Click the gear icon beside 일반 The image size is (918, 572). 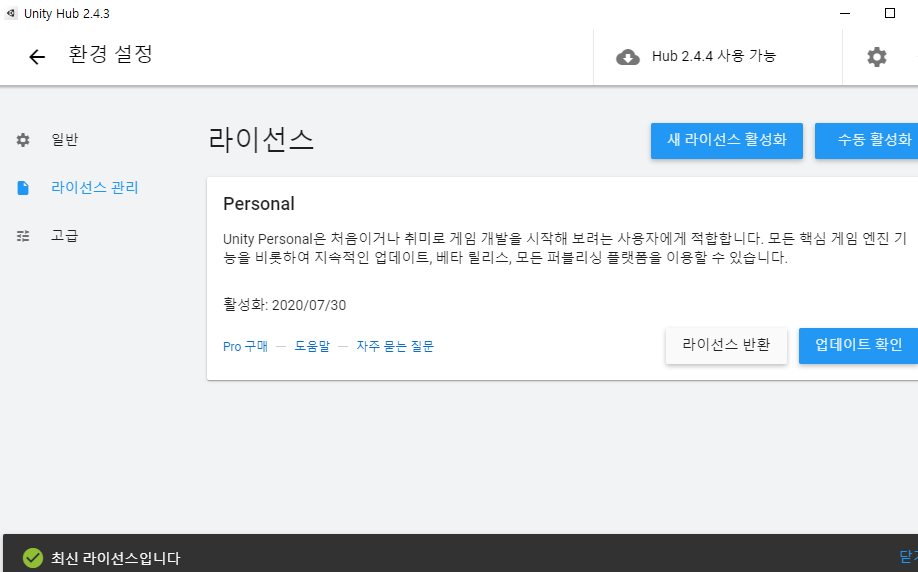23,140
